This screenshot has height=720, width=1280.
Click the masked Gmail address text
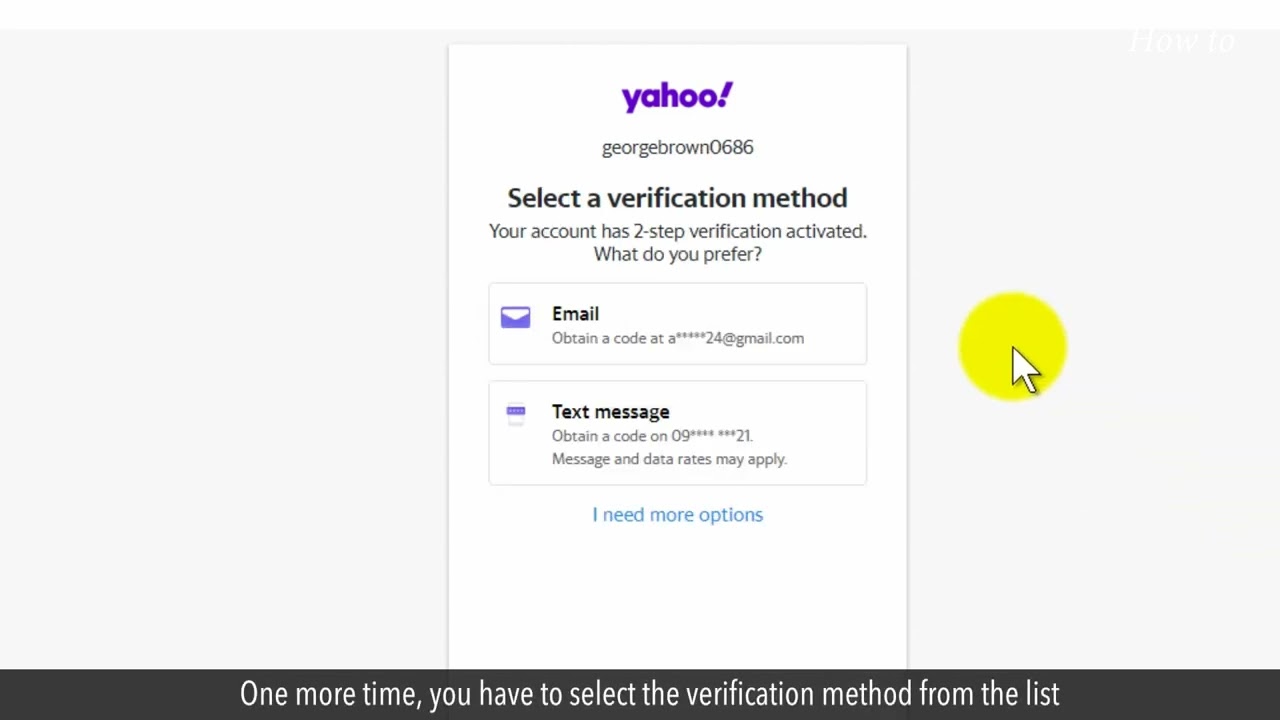tap(736, 338)
